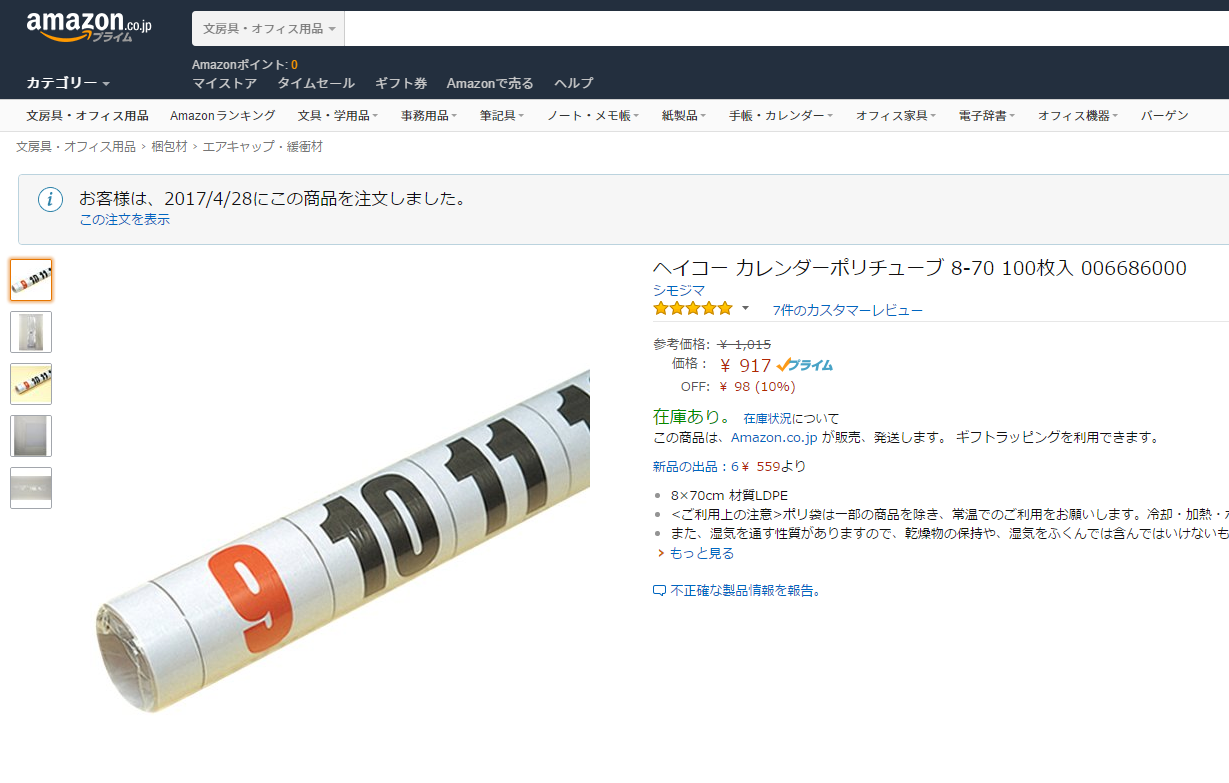
Task: Expand the カテゴリー dropdown menu
Action: (68, 83)
